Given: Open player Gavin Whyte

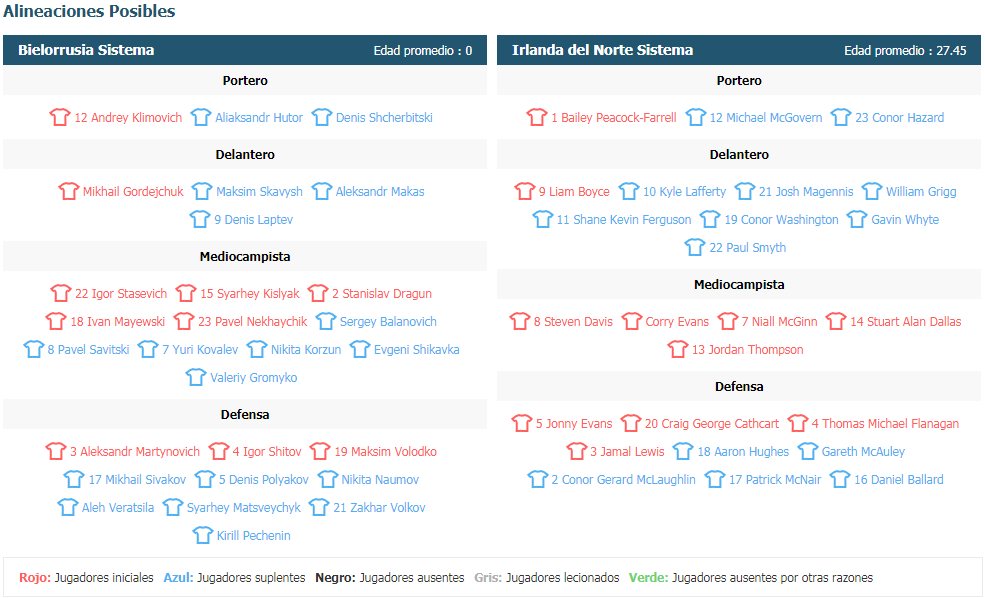Looking at the screenshot, I should 905,219.
